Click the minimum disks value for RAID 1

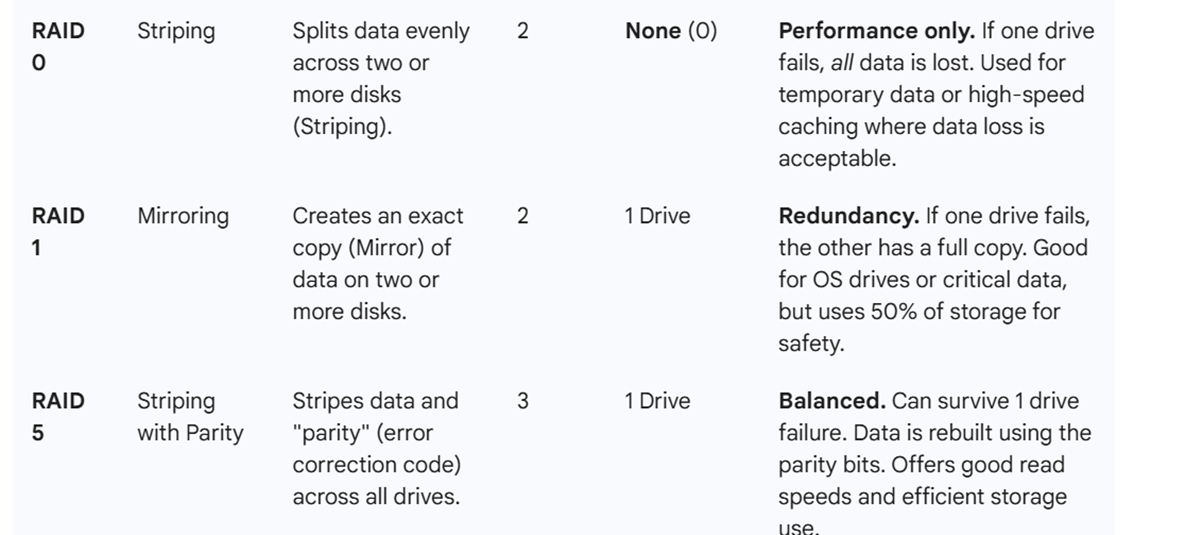pos(523,216)
